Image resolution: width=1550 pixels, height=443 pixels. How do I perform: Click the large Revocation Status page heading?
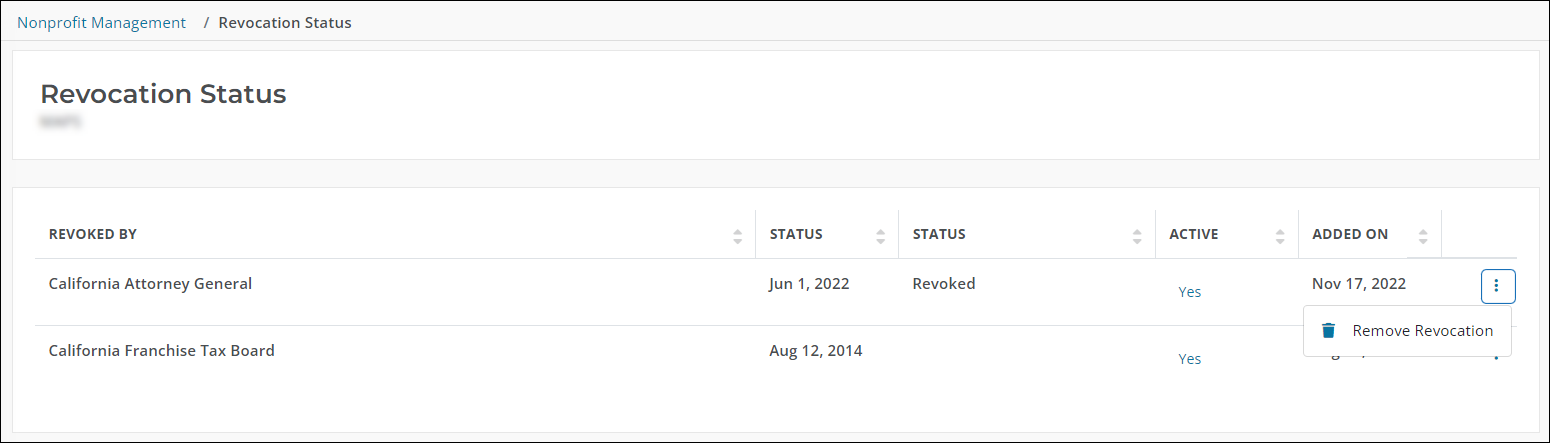pos(163,94)
